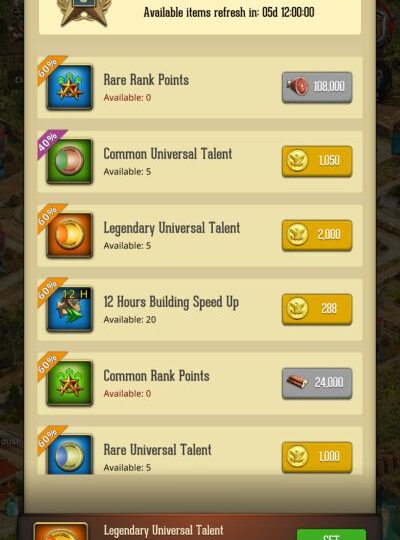Image resolution: width=400 pixels, height=540 pixels.
Task: Open the bottom Legendary Universal Talent banner thumbnail
Action: [x=61, y=531]
